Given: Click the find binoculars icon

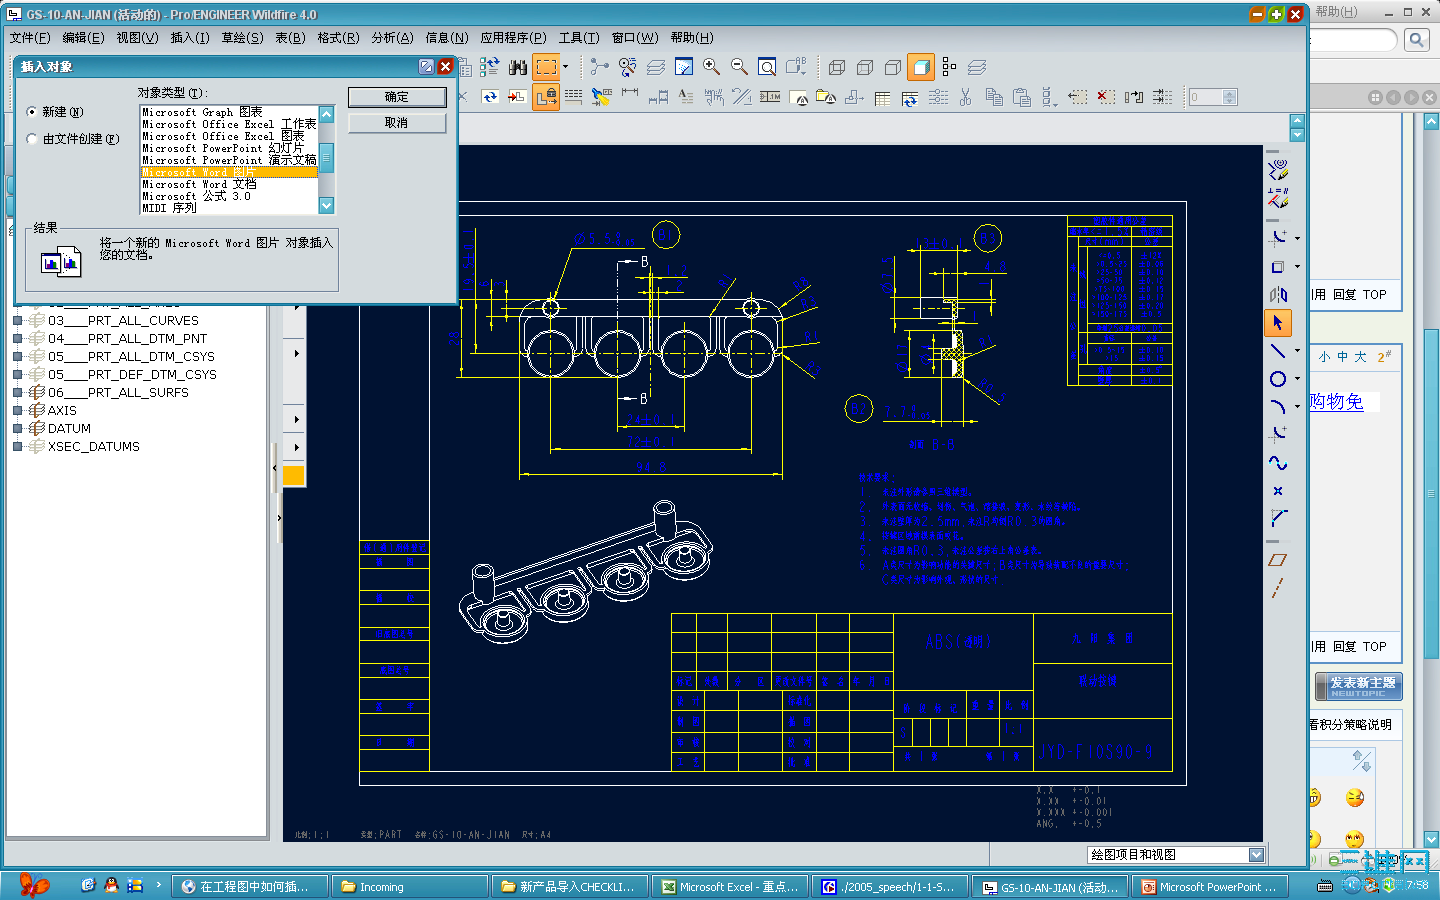Looking at the screenshot, I should (x=517, y=67).
